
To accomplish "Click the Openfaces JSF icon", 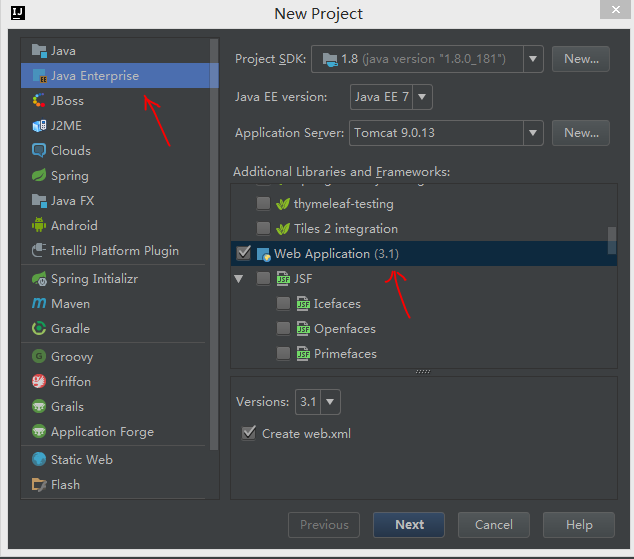I will (303, 329).
